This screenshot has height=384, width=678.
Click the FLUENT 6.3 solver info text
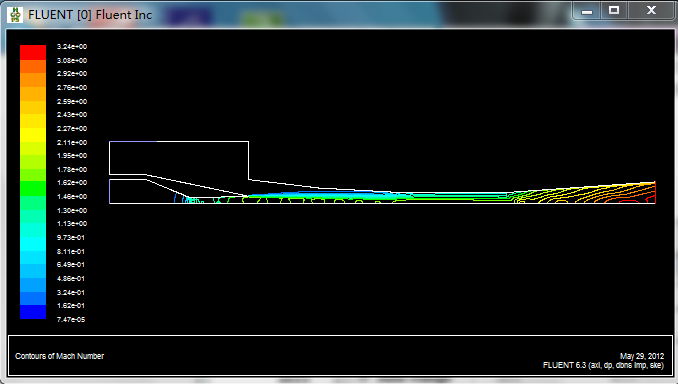click(x=603, y=365)
